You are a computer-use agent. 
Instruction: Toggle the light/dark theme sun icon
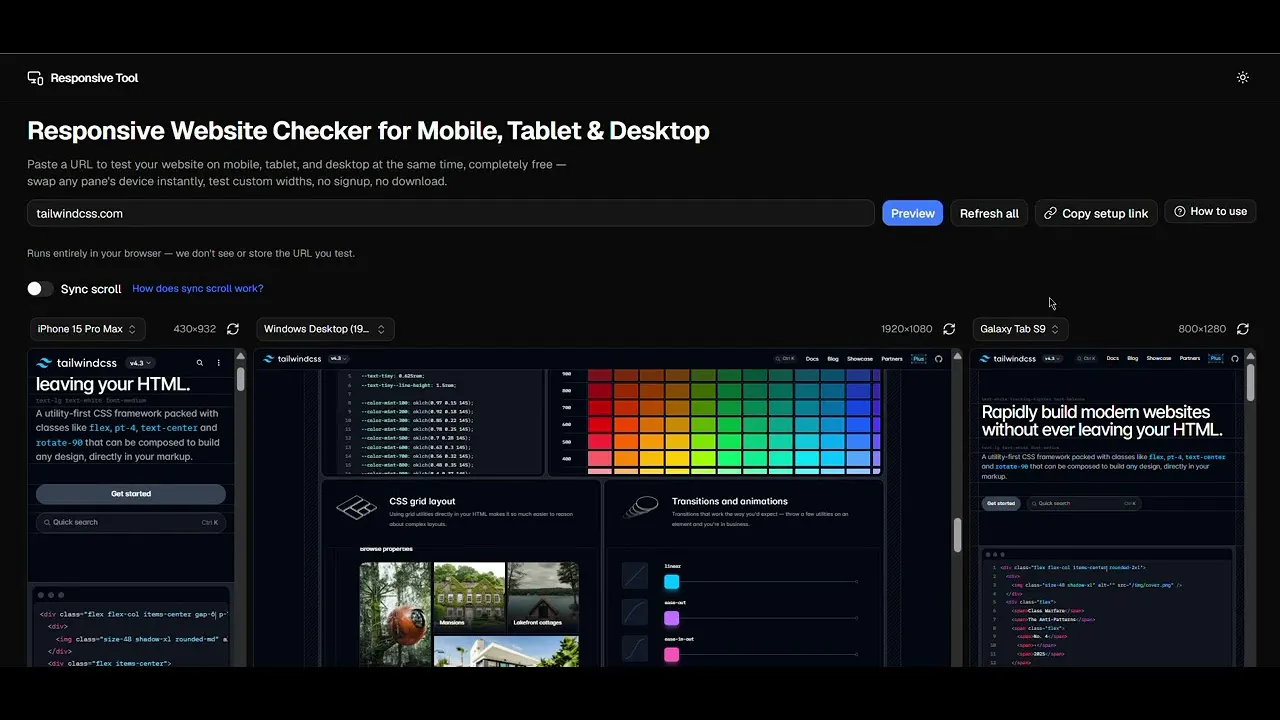(x=1243, y=78)
